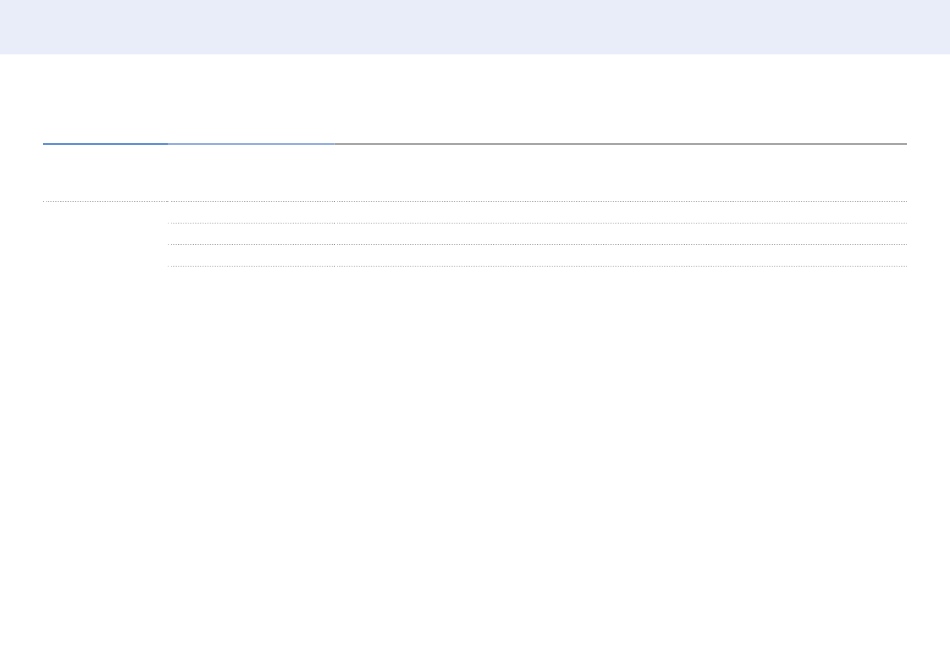Screen dimensions: 950x672
Task: Click the first column header cell
Action: coord(105,173)
